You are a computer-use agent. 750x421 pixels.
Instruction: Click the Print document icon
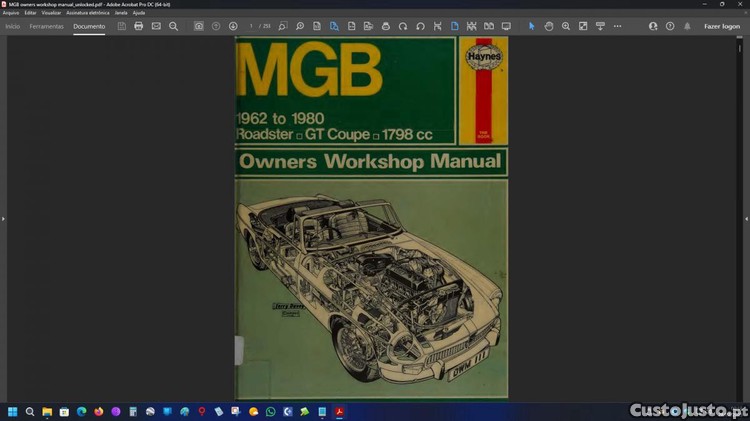coord(139,26)
